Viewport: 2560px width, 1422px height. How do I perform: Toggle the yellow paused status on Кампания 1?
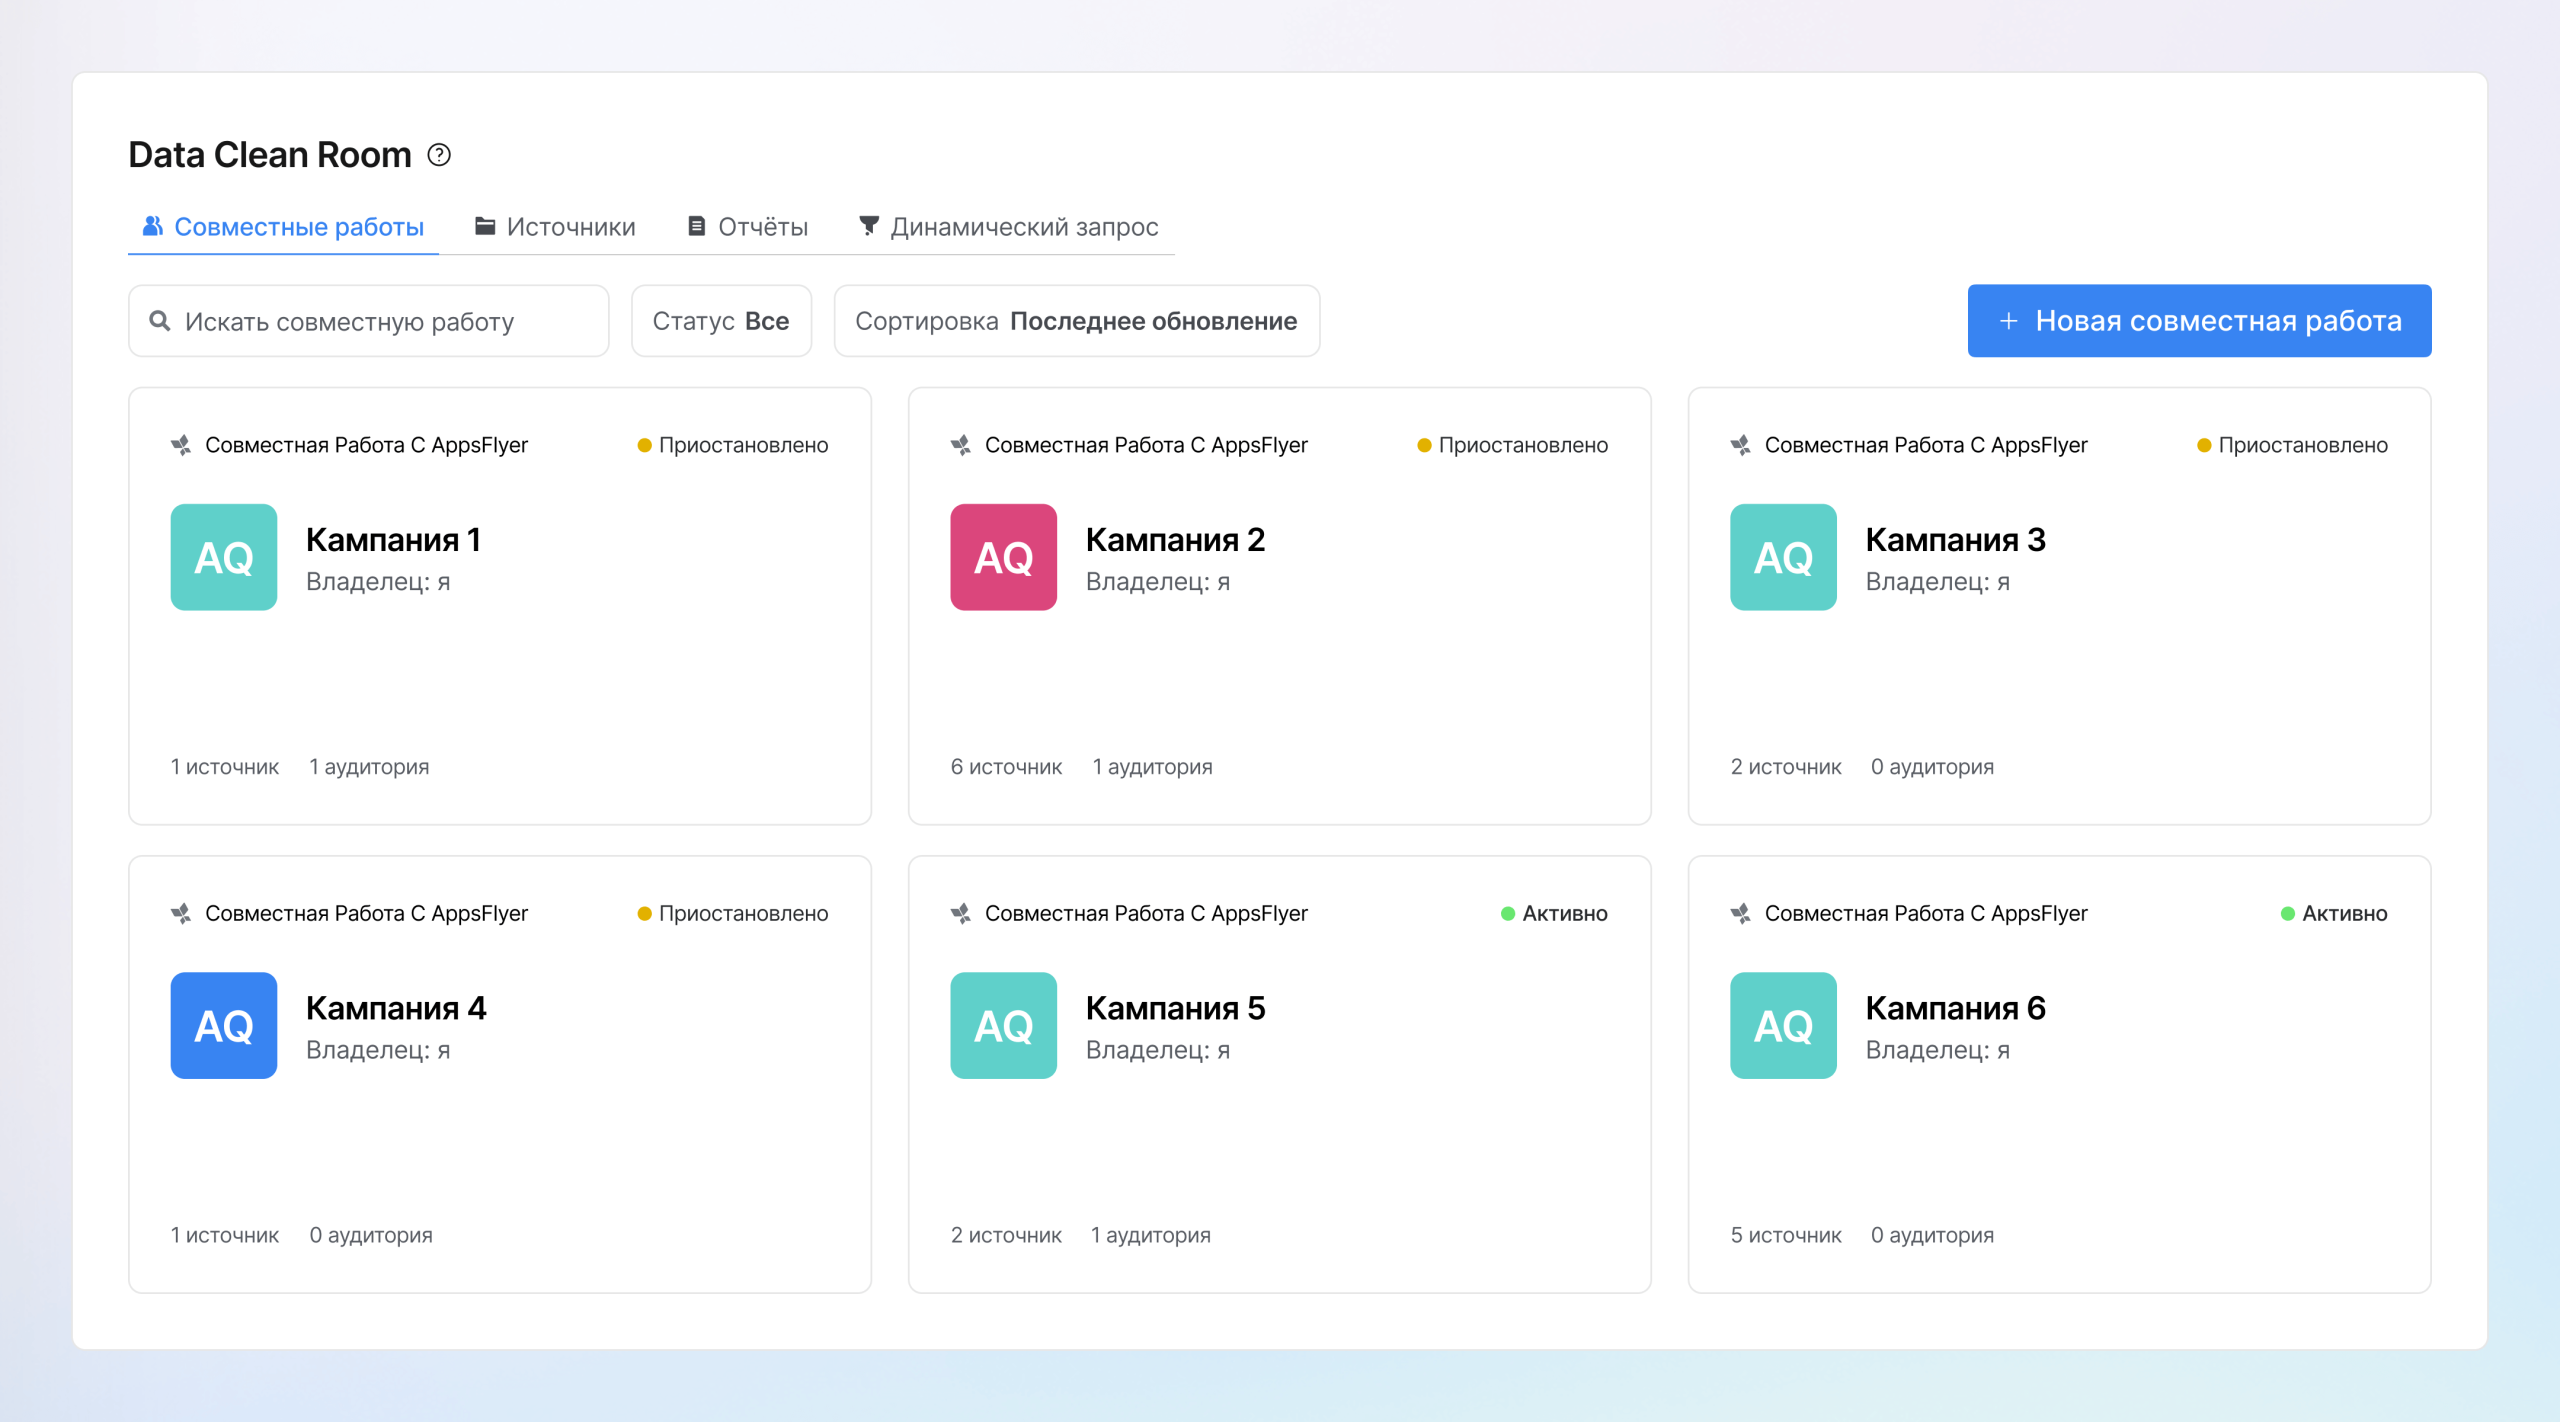[x=645, y=444]
